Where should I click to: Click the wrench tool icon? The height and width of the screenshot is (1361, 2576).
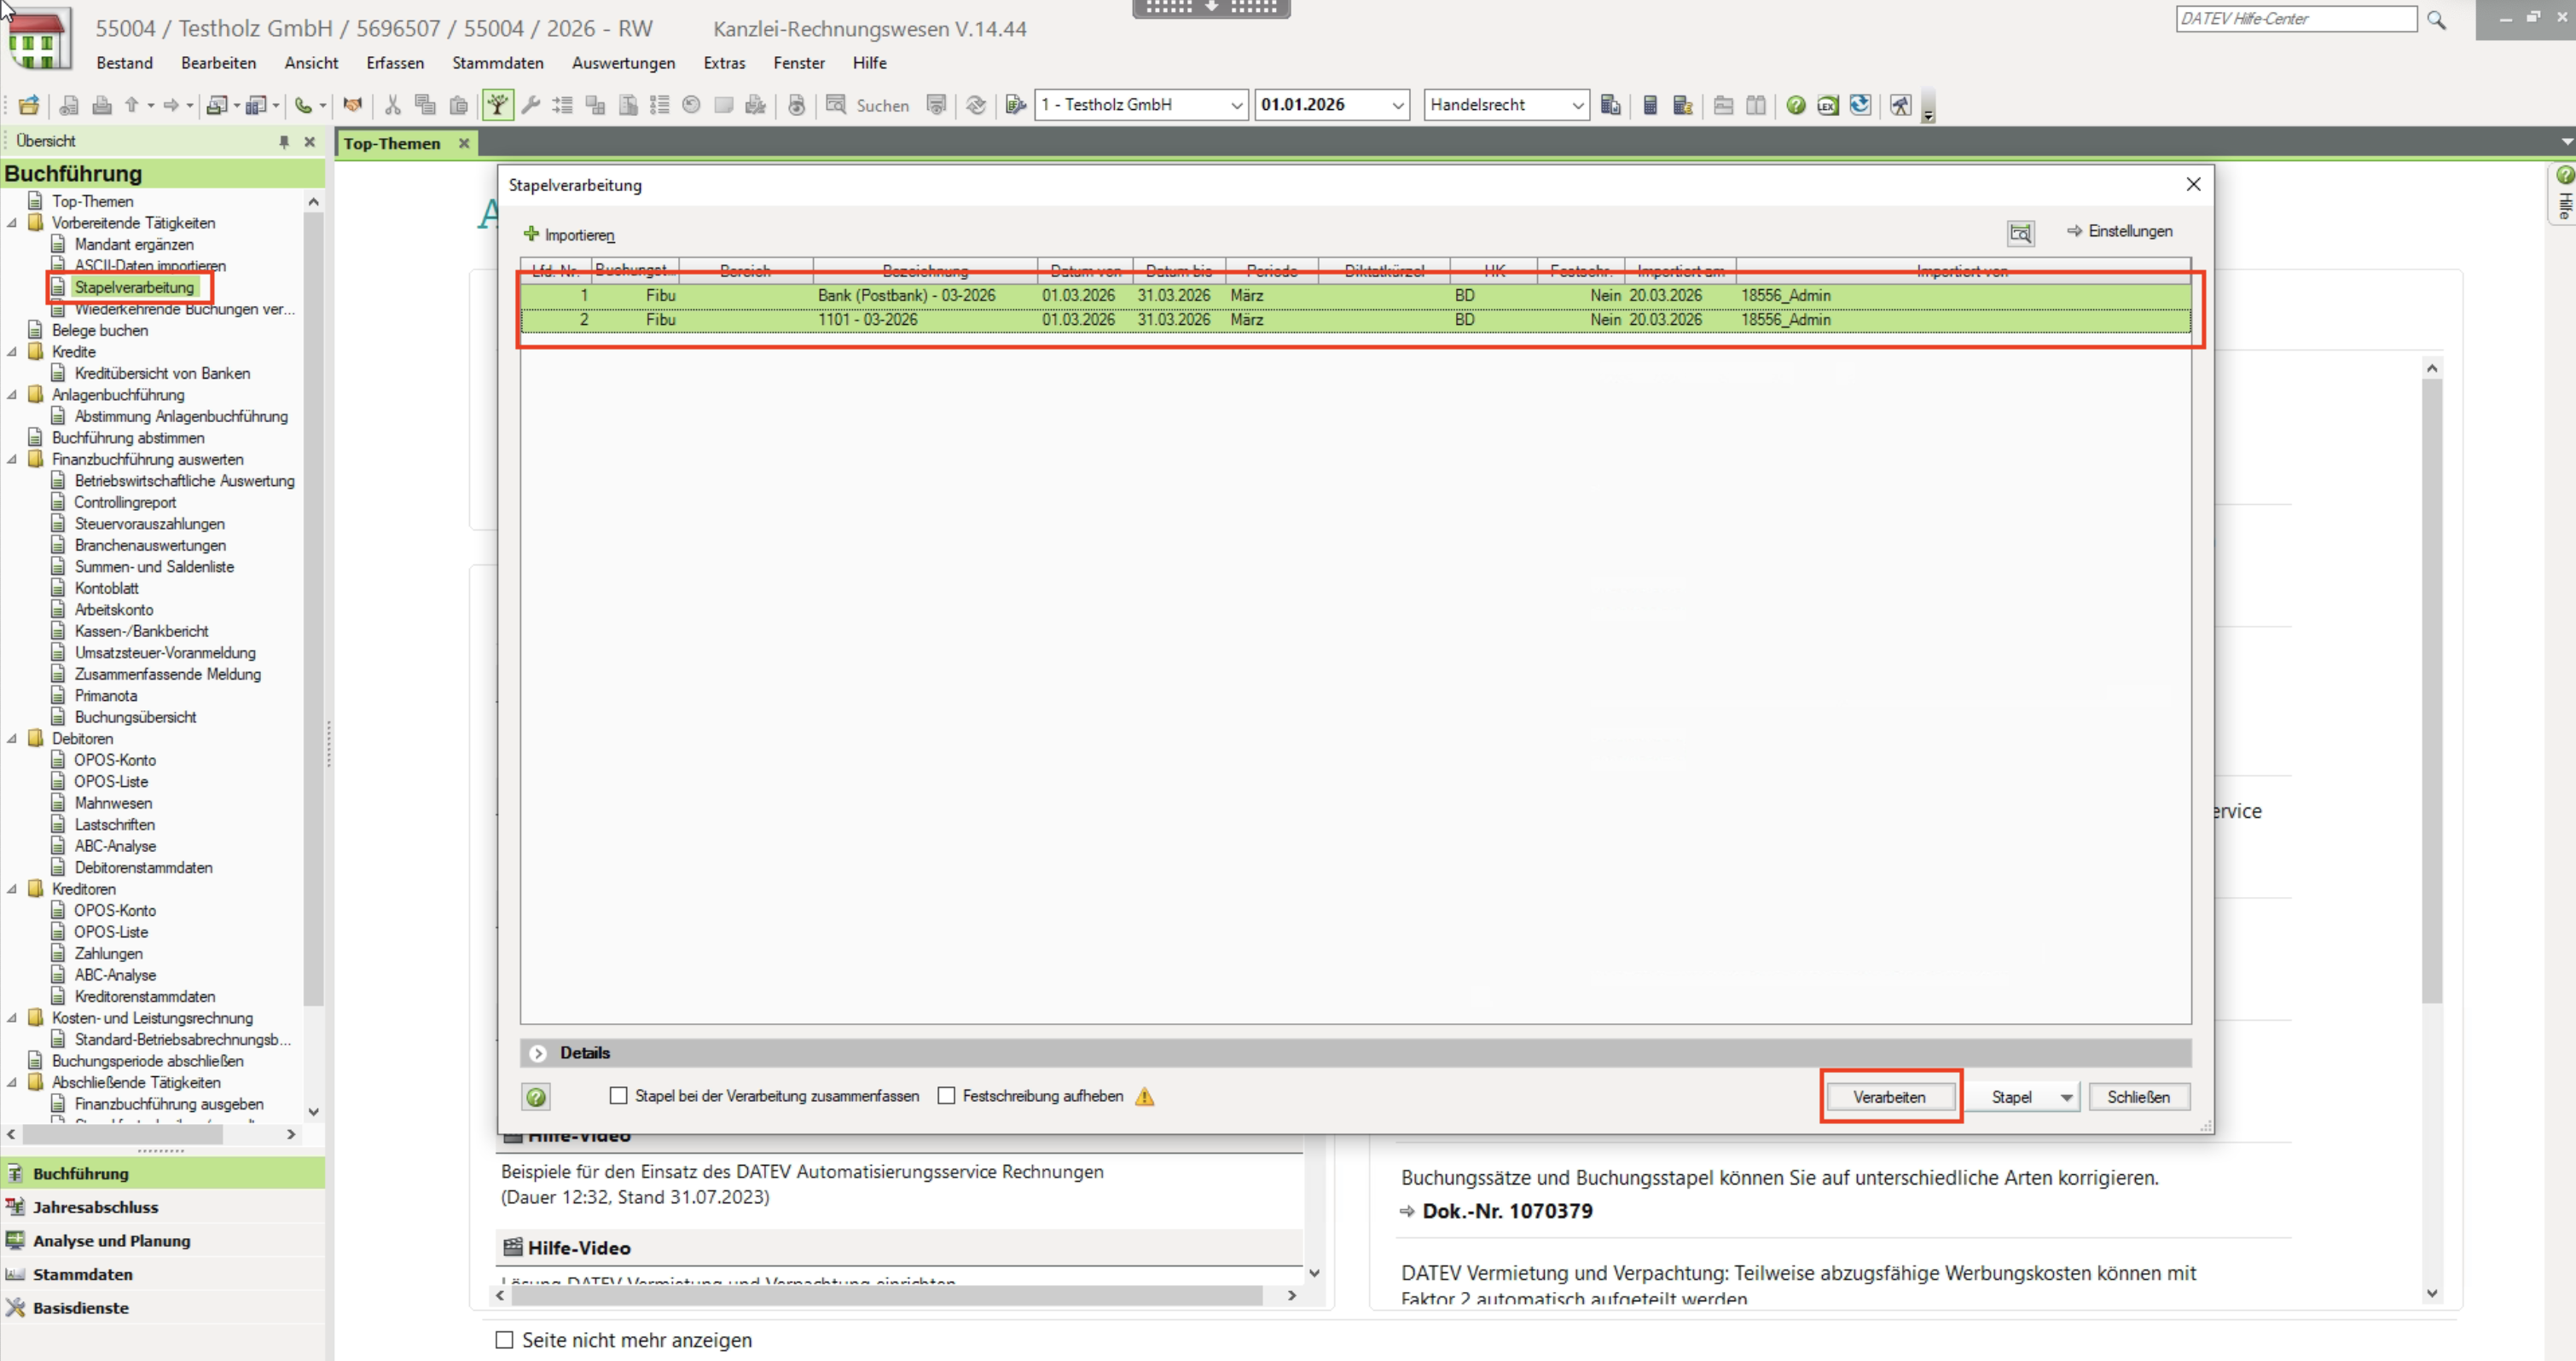[x=531, y=105]
